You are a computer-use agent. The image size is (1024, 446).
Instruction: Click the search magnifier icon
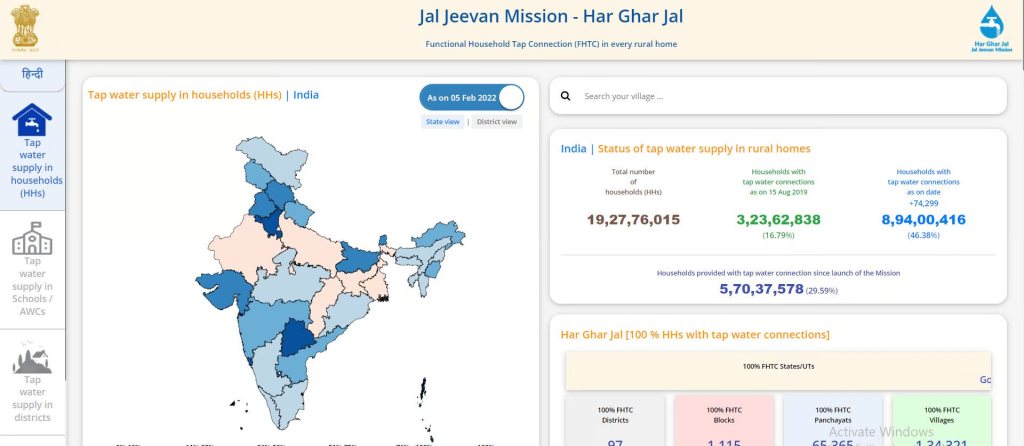click(x=566, y=96)
